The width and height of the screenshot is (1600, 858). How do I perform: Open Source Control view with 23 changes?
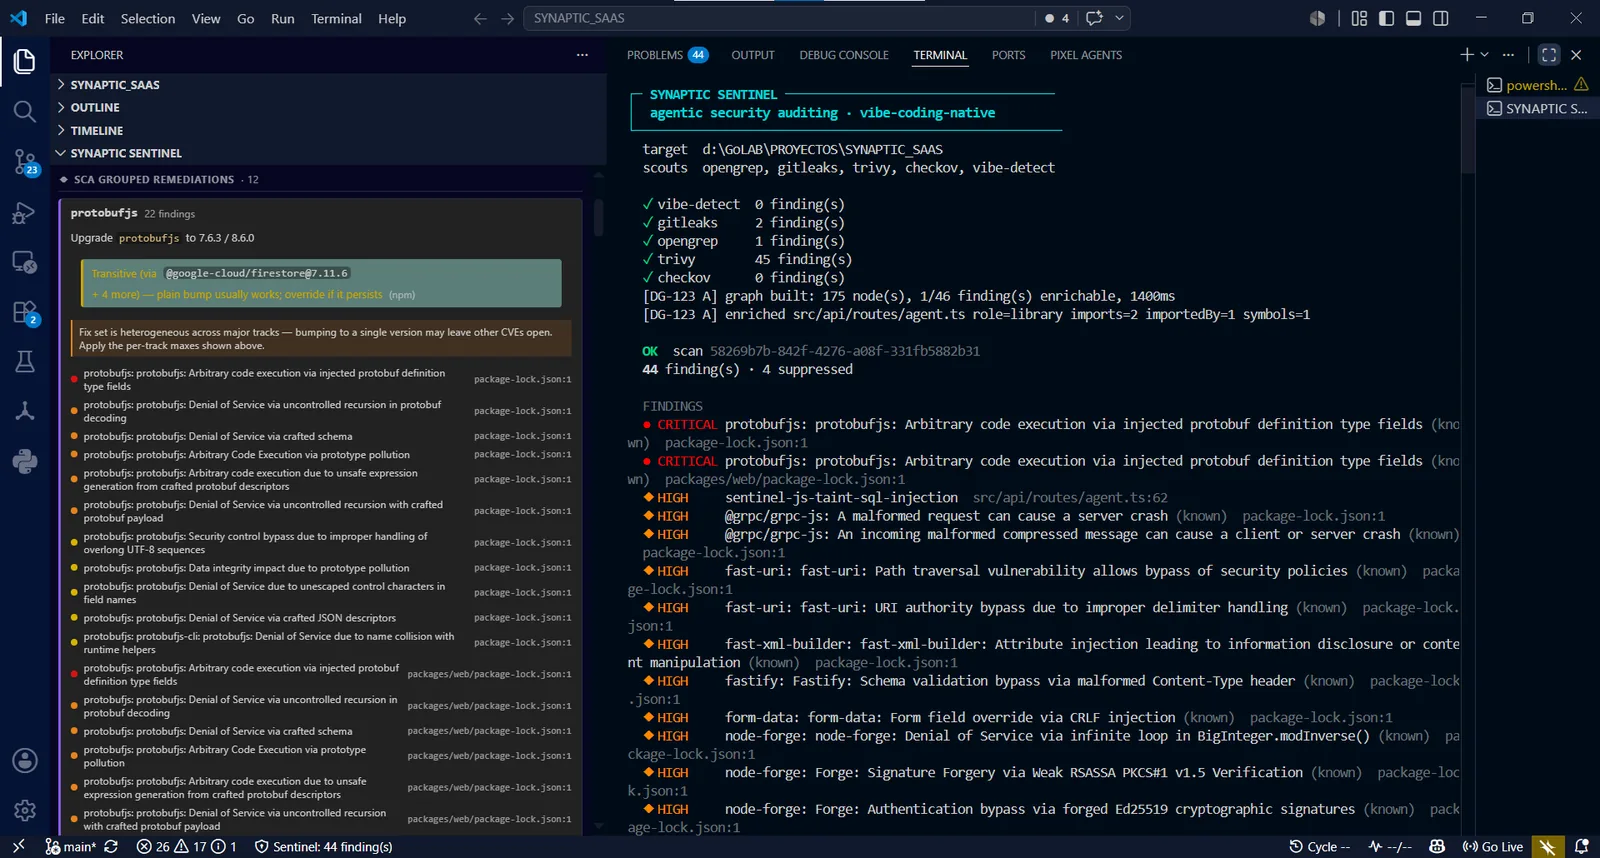pyautogui.click(x=25, y=162)
